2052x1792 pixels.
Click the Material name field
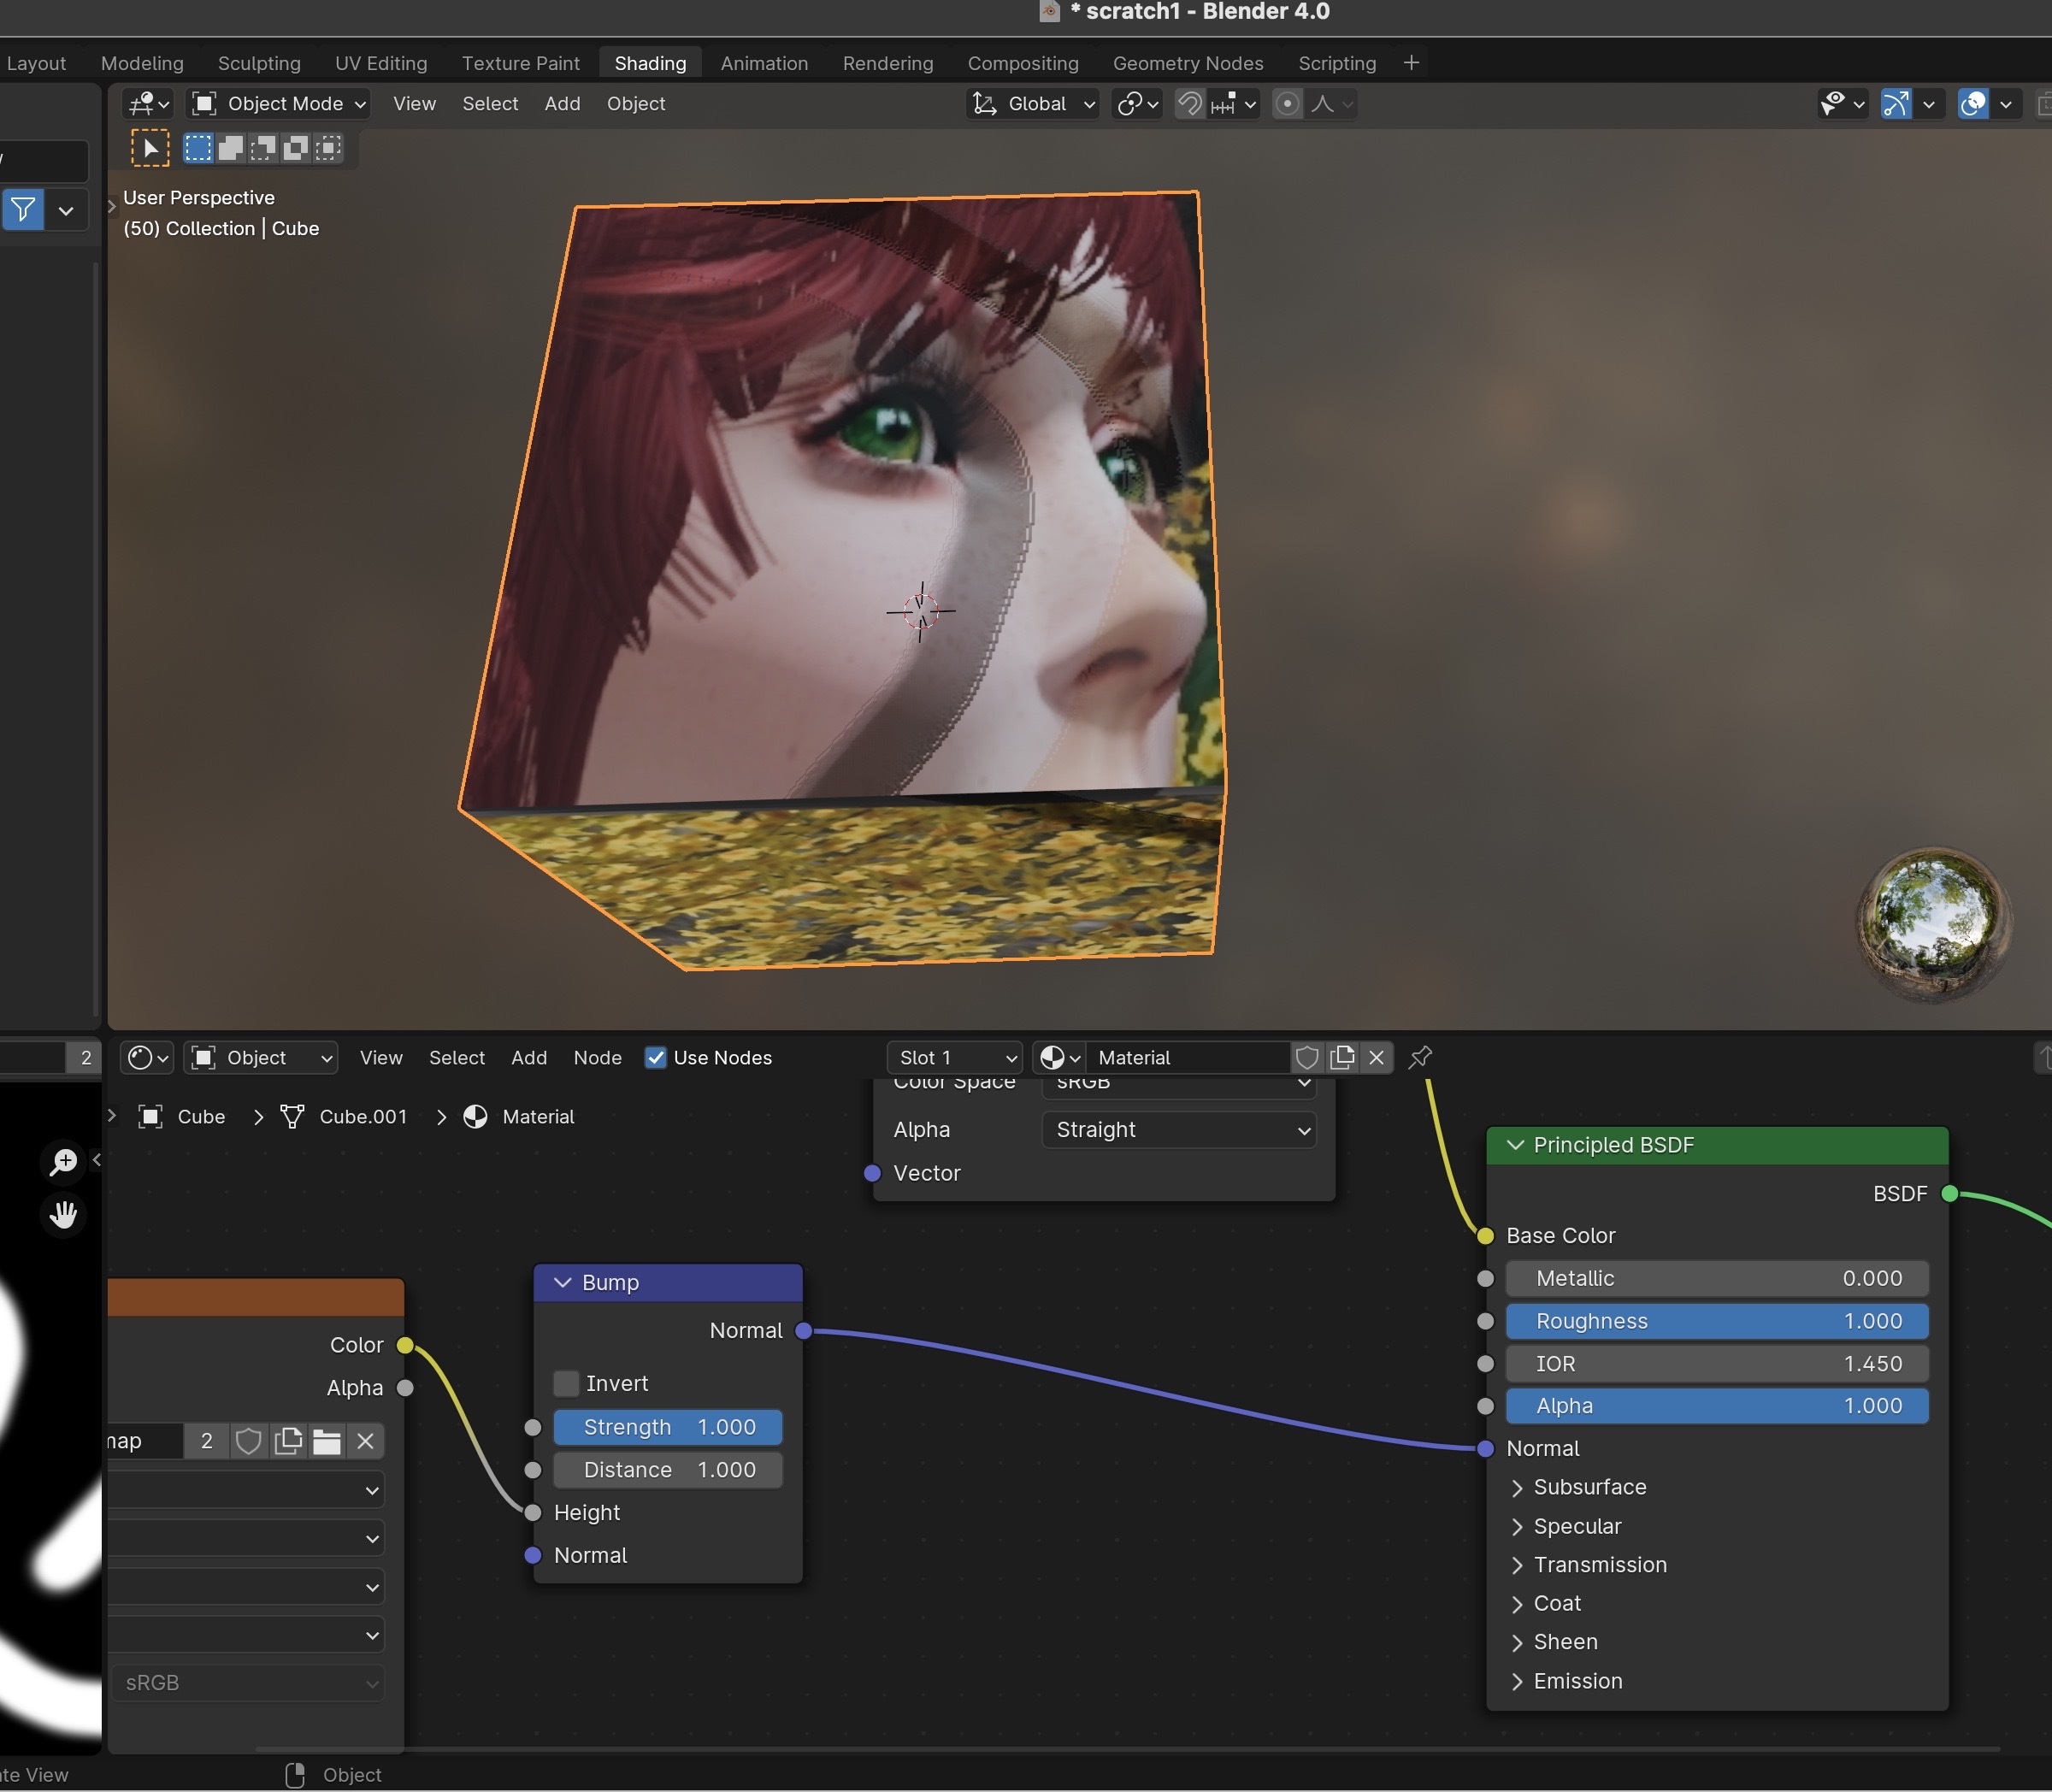[x=1188, y=1058]
